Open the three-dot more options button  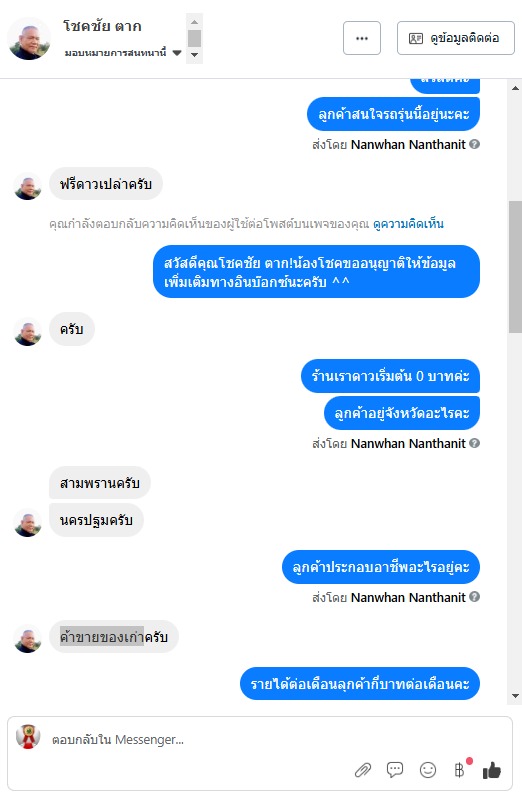(x=362, y=38)
